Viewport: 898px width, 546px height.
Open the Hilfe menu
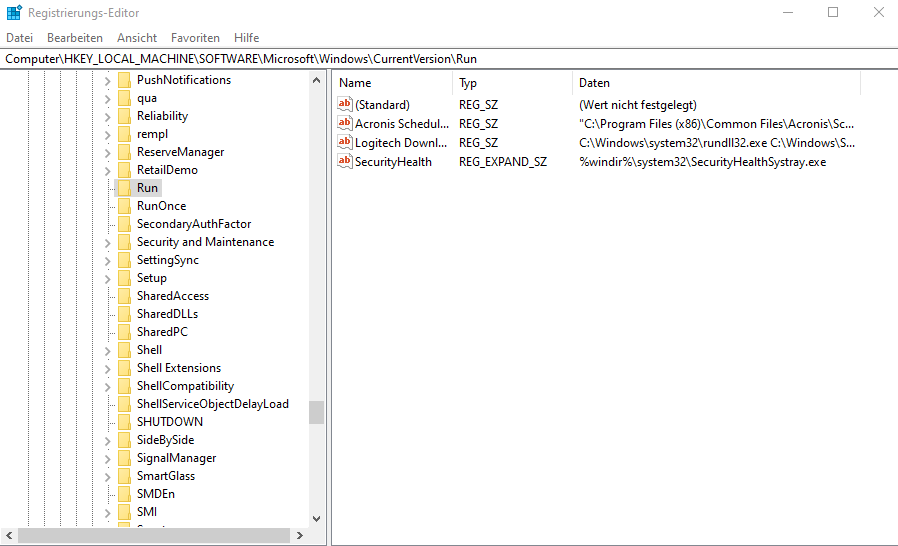click(x=247, y=38)
